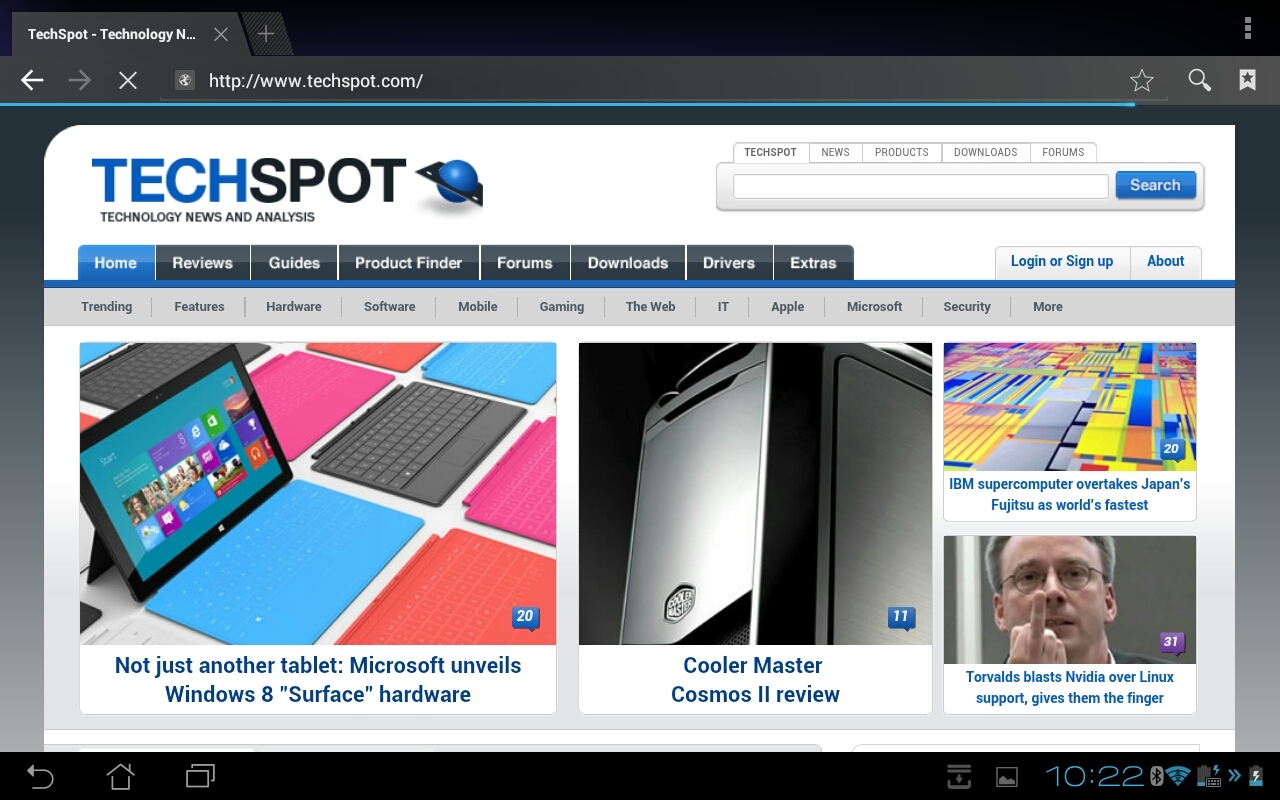
Task: Tap the browser back arrow
Action: click(x=32, y=81)
